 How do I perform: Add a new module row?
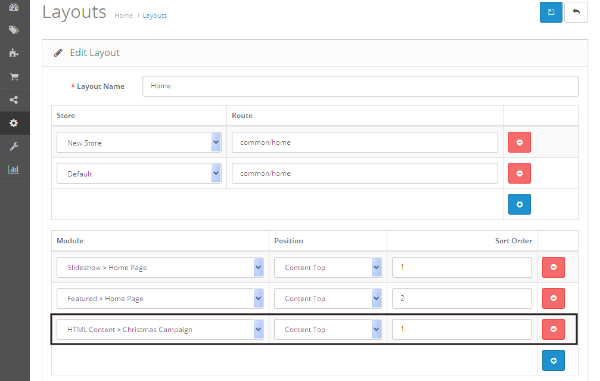[553, 360]
